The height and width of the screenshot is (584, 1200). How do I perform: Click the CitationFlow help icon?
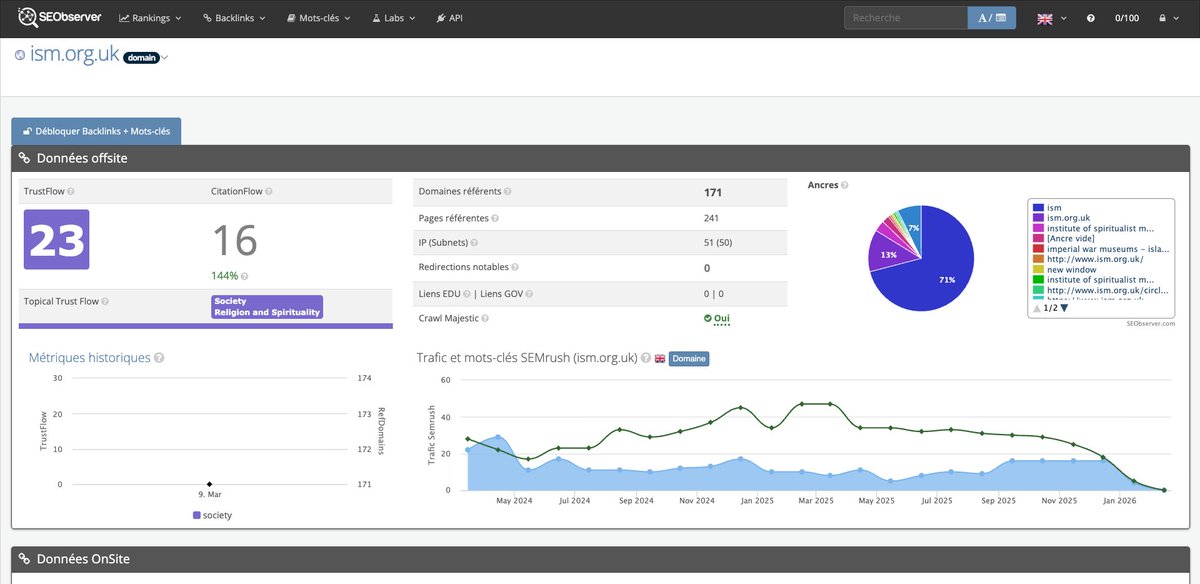point(268,191)
